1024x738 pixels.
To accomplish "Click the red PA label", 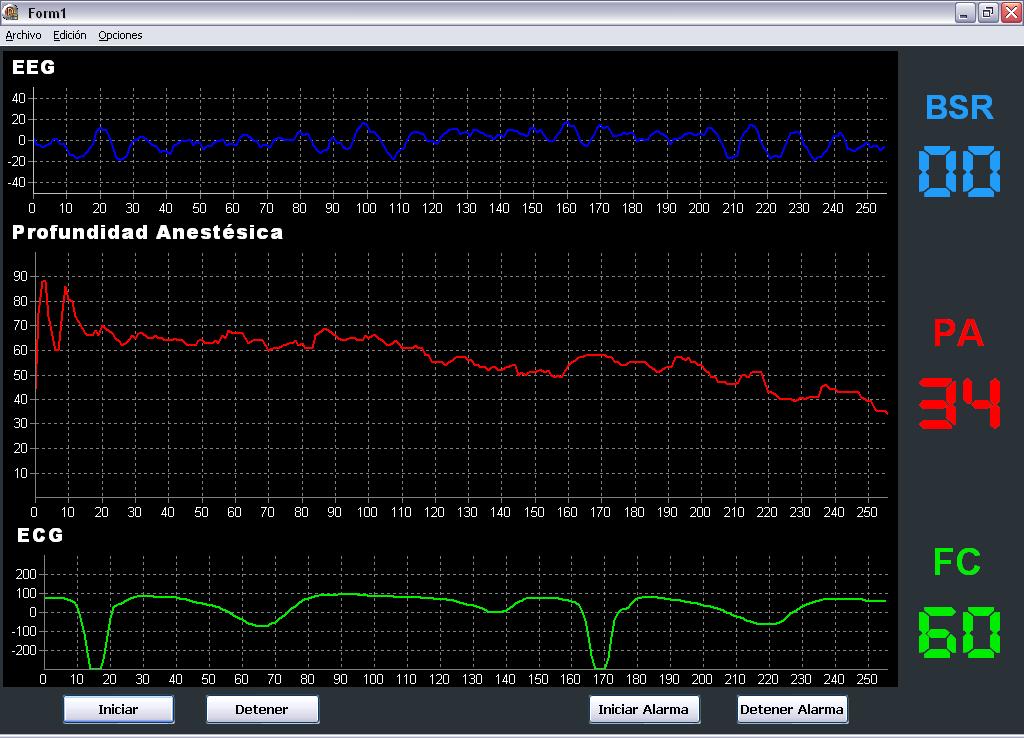I will [x=959, y=334].
